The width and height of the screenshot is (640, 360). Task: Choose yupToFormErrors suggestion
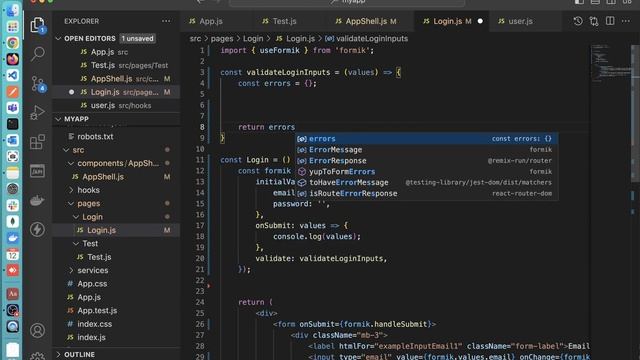427,172
